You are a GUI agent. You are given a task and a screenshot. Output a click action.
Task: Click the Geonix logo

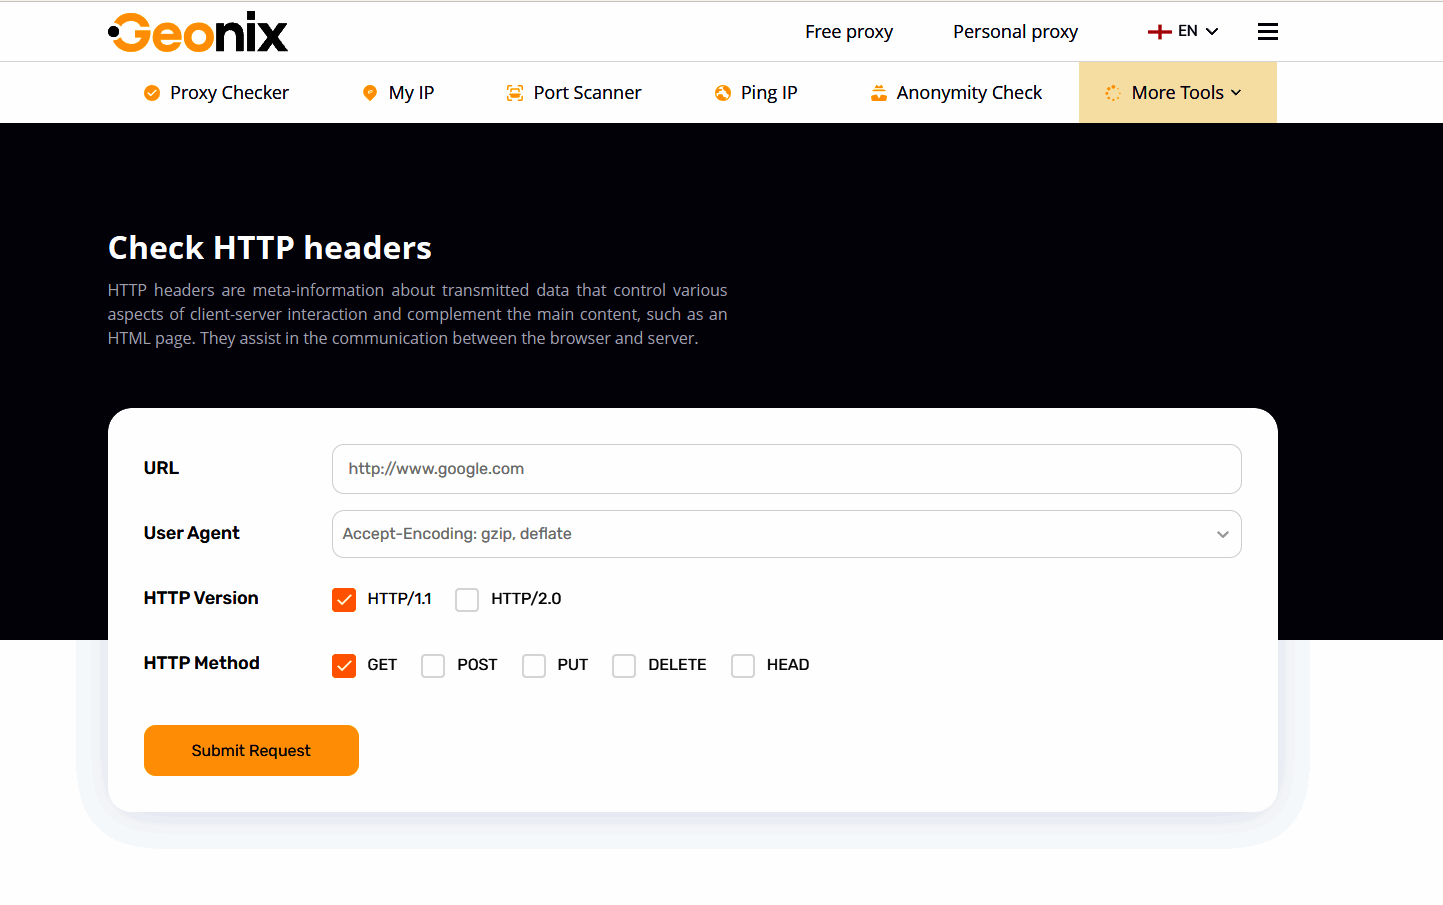(197, 31)
